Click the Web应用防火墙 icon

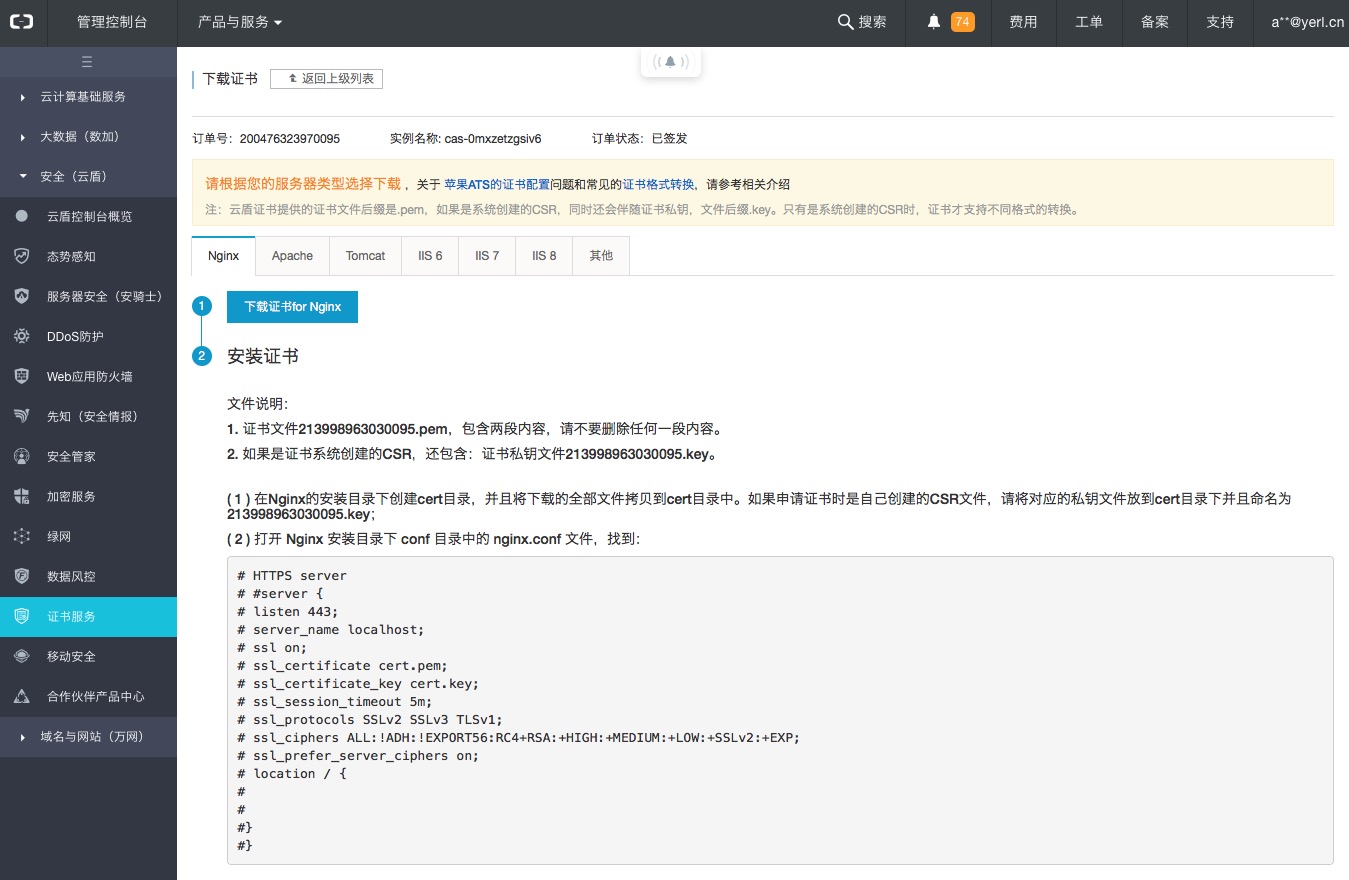click(22, 376)
